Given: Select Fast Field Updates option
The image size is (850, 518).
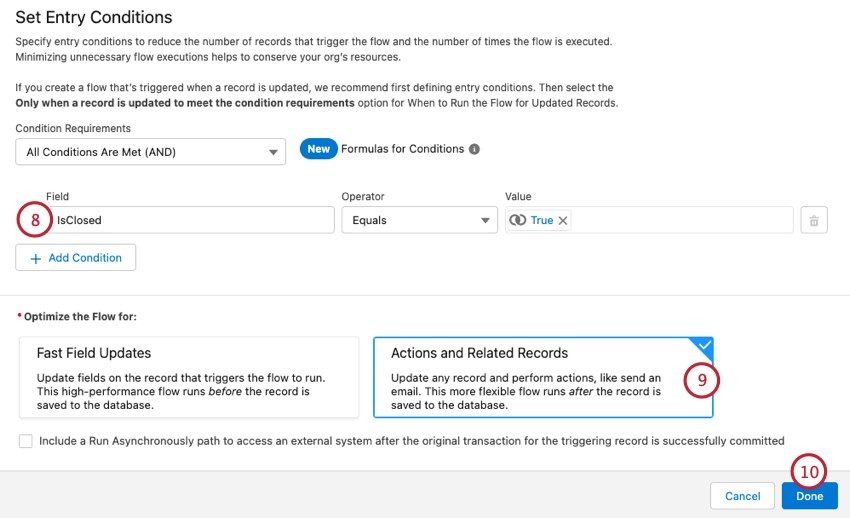Looking at the screenshot, I should 188,376.
